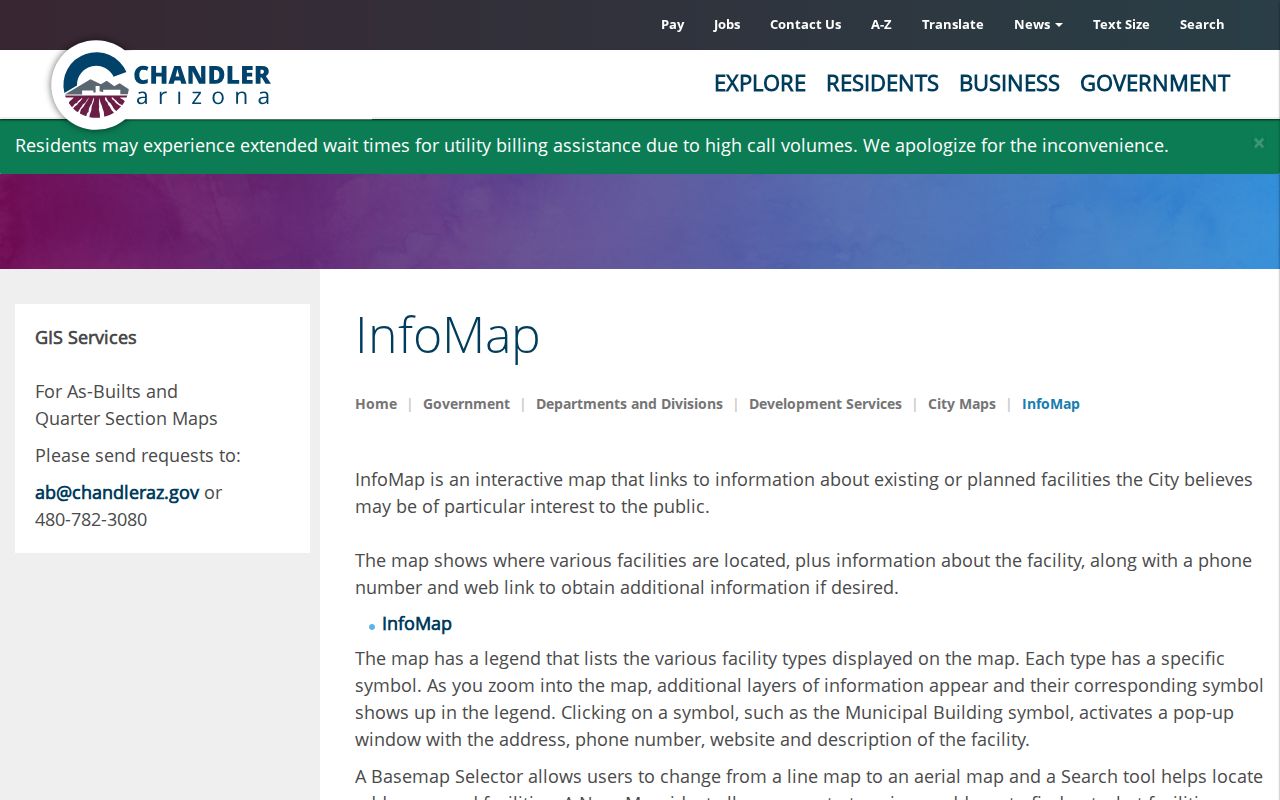Viewport: 1280px width, 800px height.
Task: Click the InfoMap breadcrumb item
Action: click(1051, 404)
